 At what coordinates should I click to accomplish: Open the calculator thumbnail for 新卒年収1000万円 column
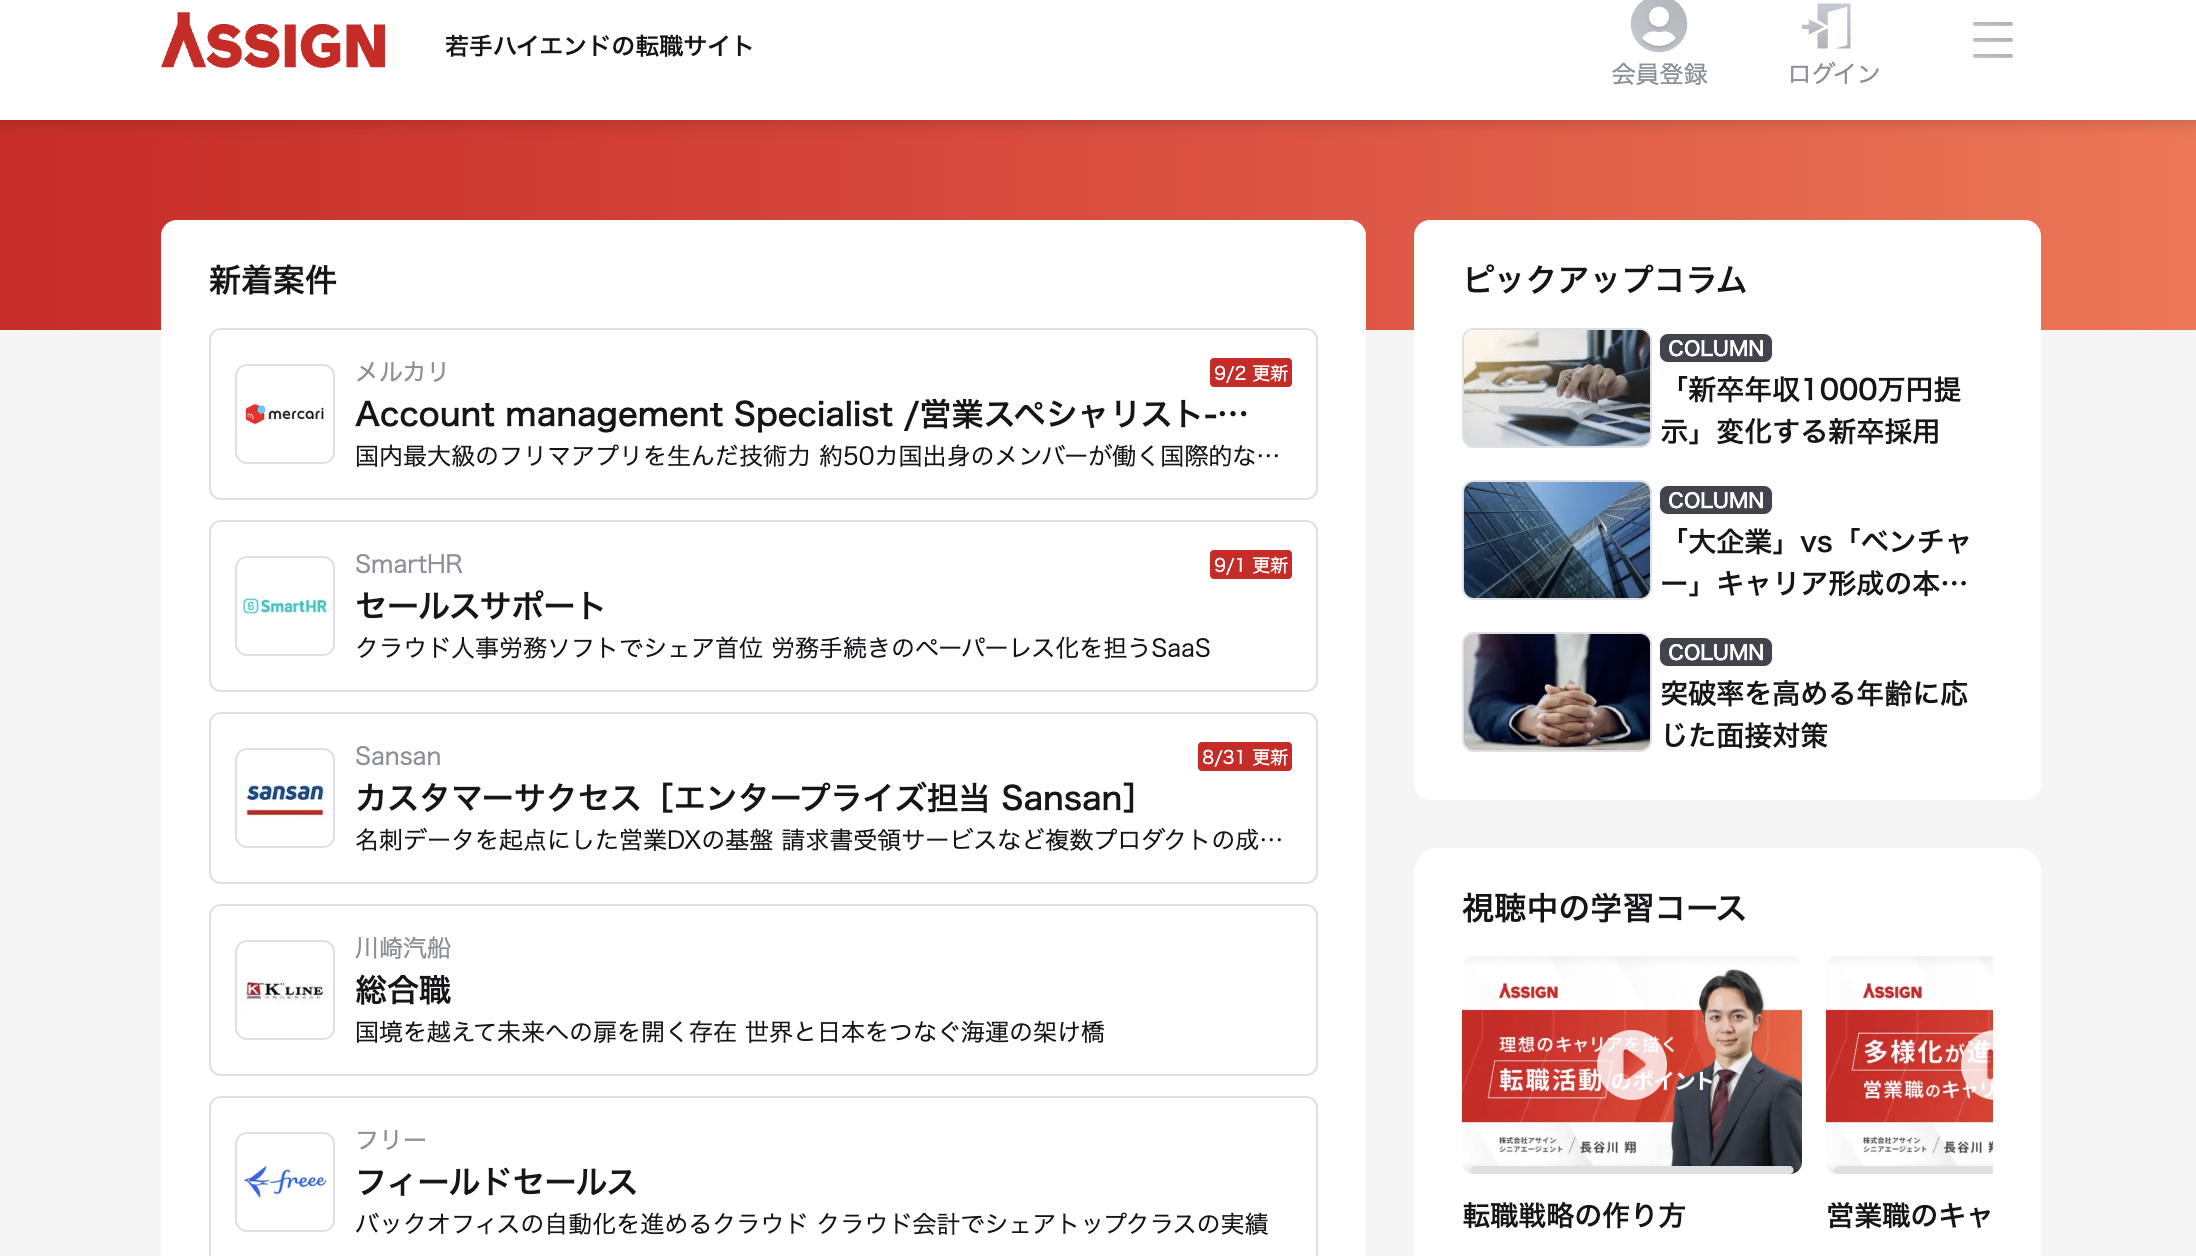(x=1556, y=388)
